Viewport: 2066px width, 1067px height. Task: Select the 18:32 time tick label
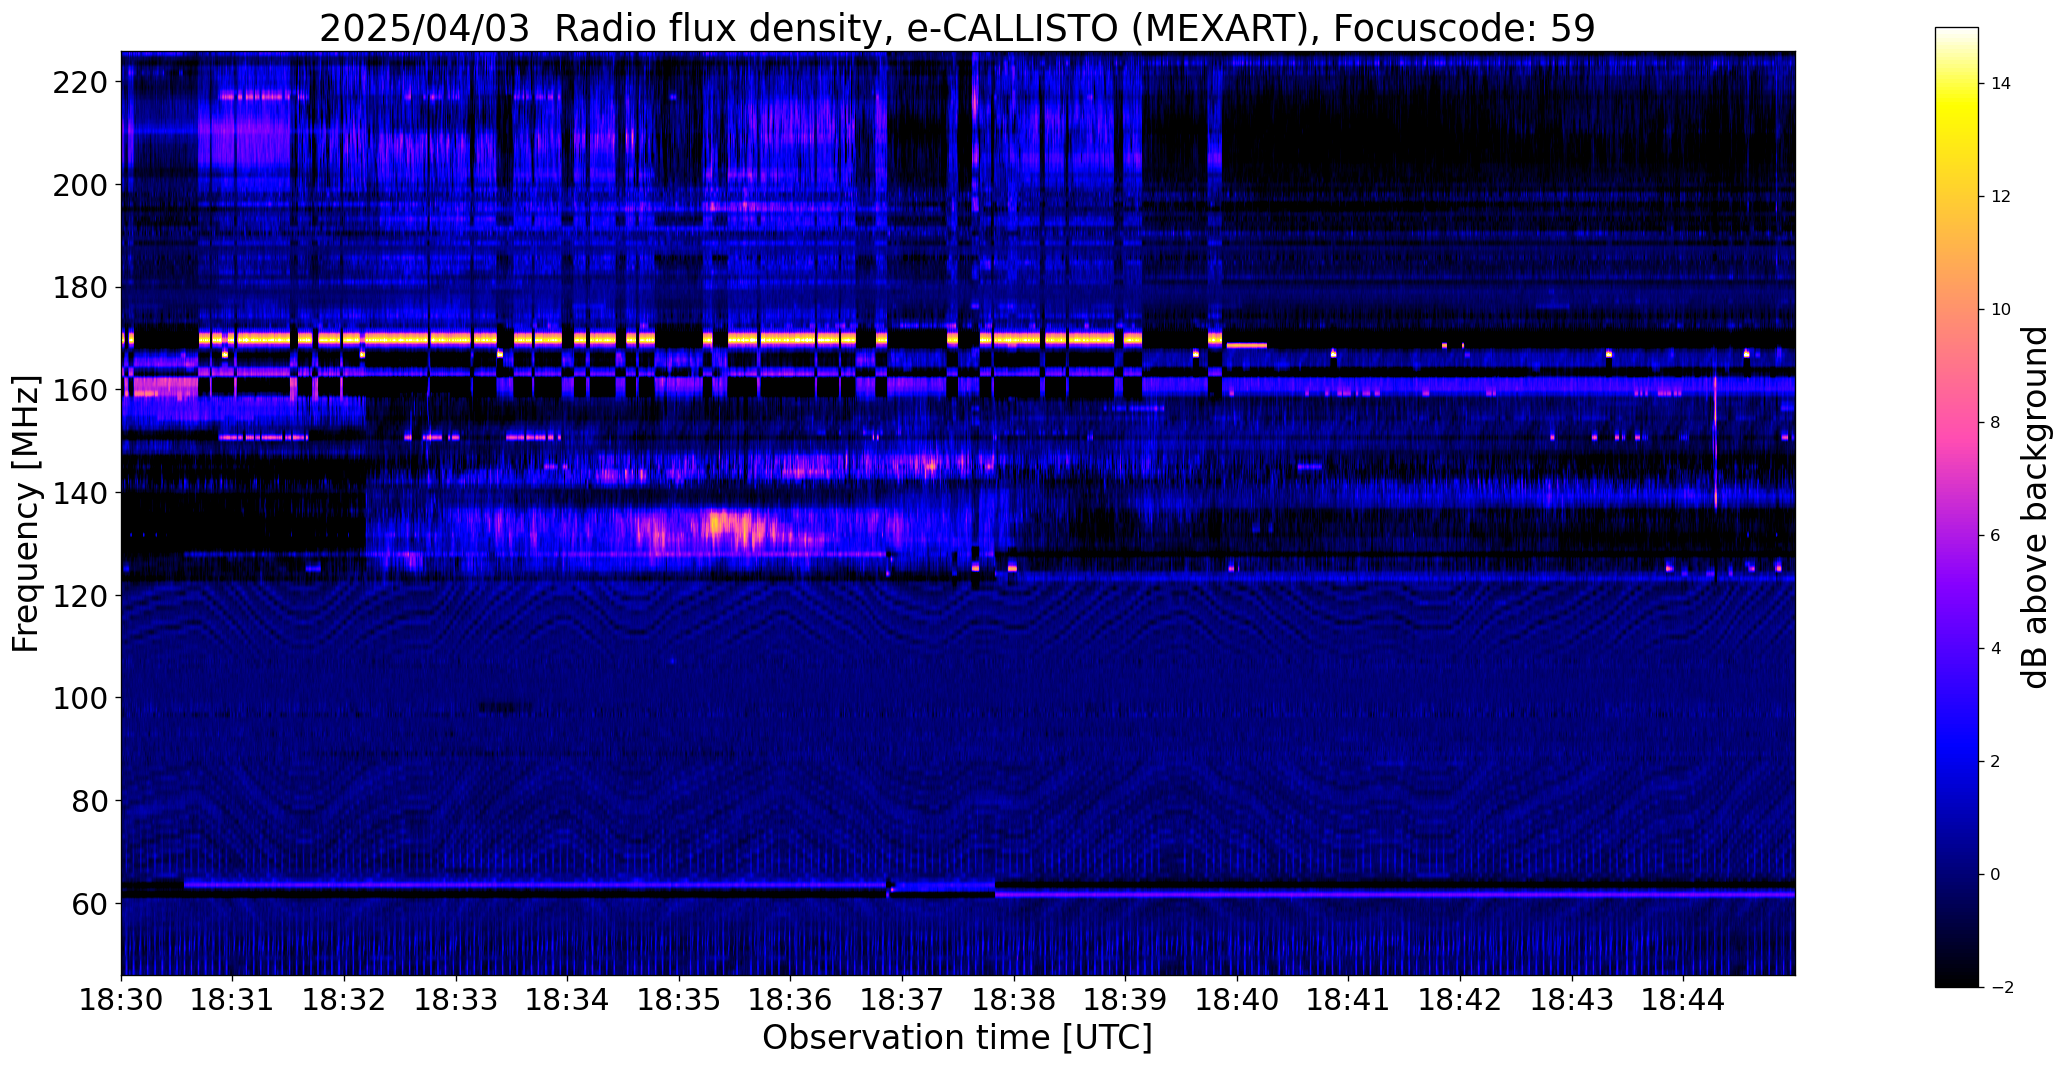point(345,1000)
